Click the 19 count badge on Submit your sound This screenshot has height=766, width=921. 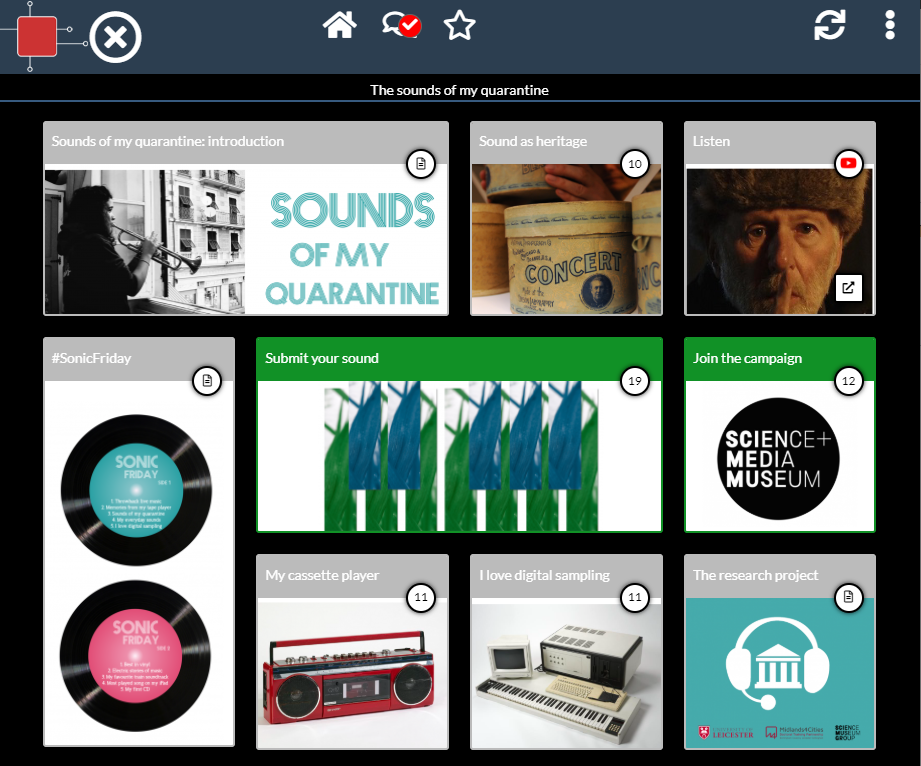click(x=635, y=381)
